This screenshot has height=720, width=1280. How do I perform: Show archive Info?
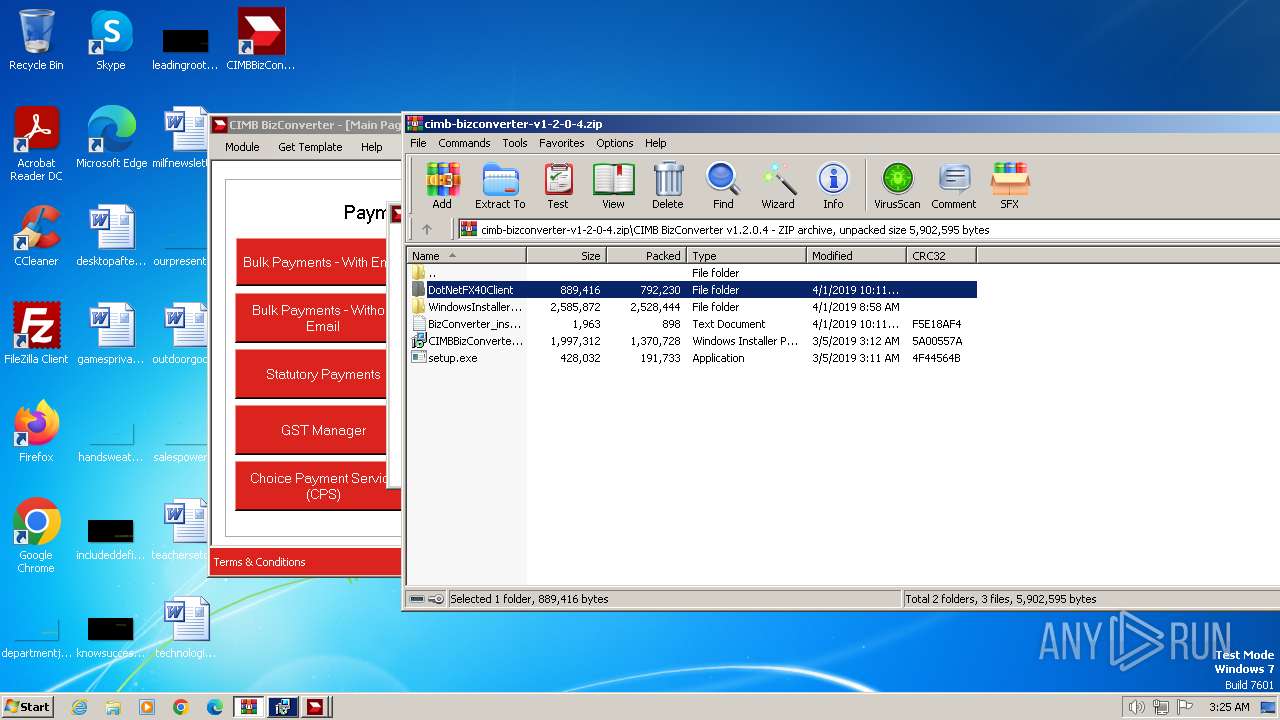[833, 186]
